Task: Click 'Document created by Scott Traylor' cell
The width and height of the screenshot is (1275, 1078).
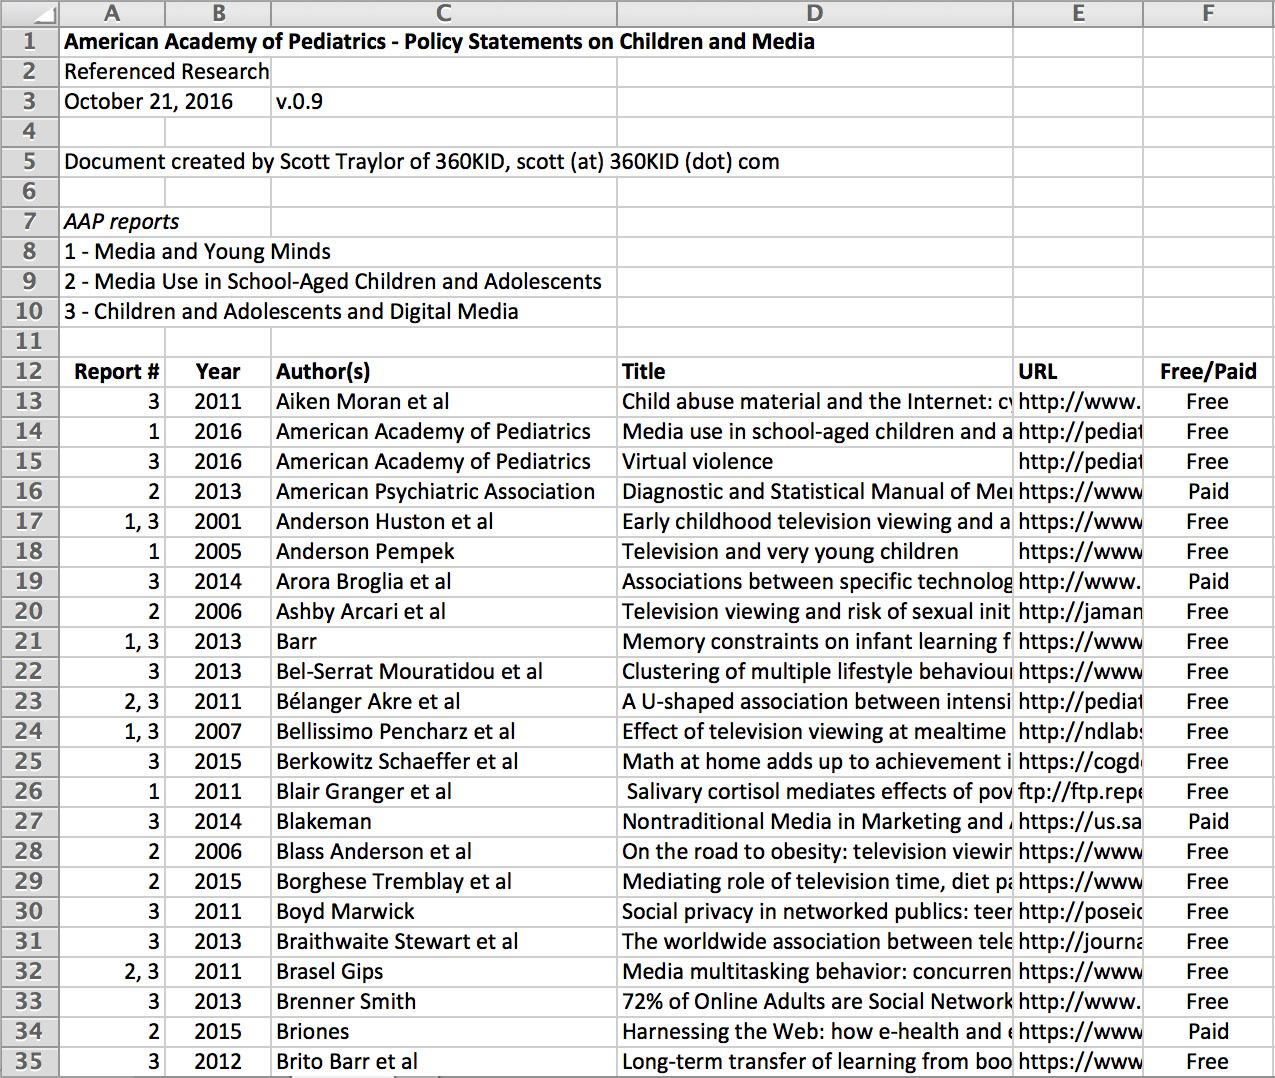Action: 421,161
